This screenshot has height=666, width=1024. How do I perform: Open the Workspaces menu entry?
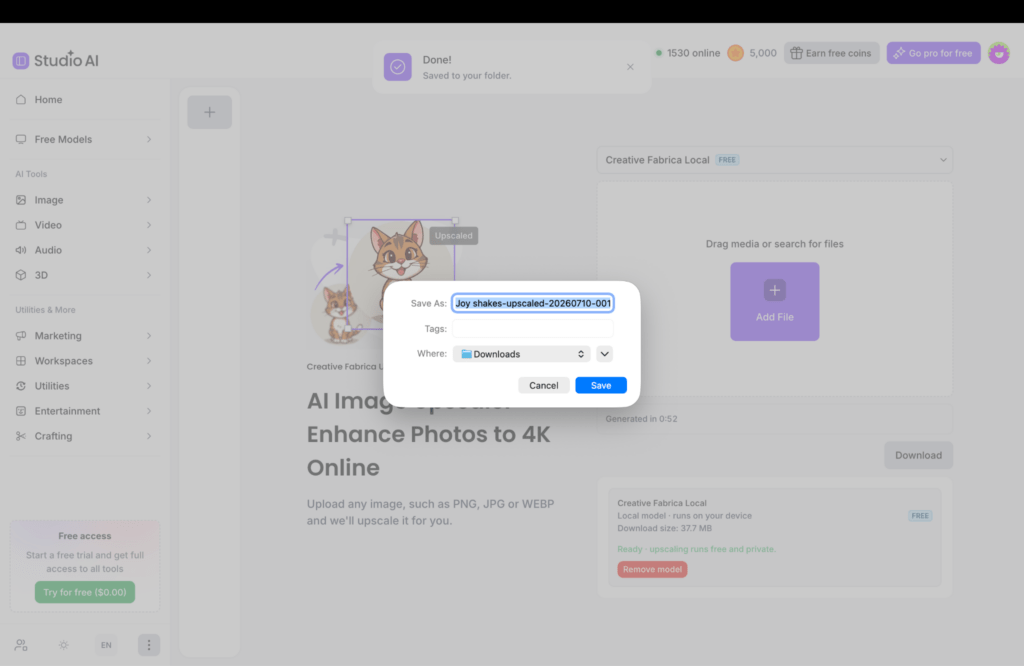point(85,360)
